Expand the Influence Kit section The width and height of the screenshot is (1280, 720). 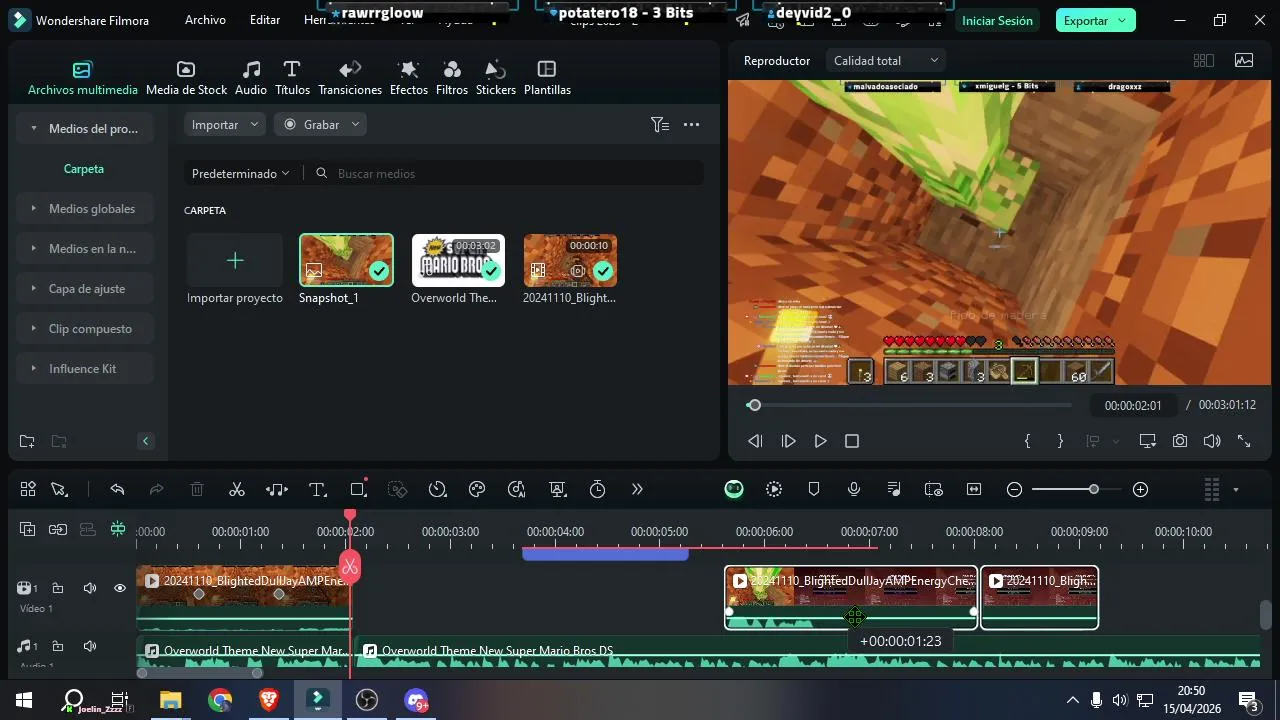(x=84, y=369)
